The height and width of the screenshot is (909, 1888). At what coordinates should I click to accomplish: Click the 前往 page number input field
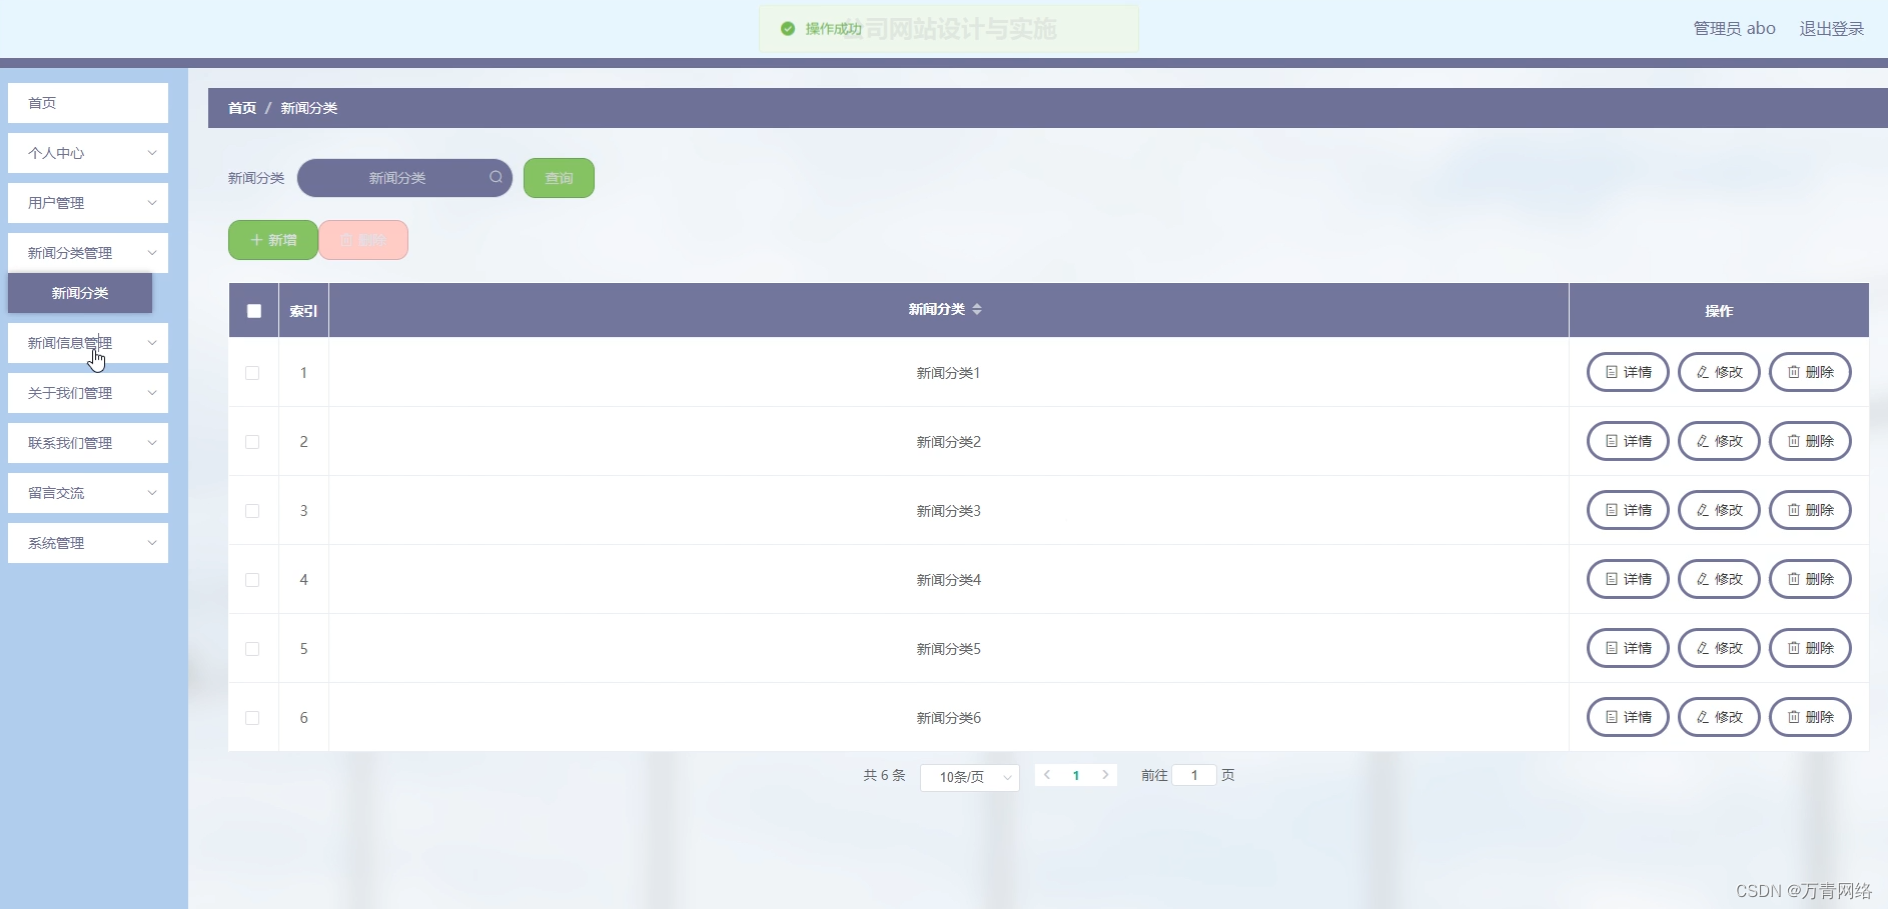click(1195, 776)
